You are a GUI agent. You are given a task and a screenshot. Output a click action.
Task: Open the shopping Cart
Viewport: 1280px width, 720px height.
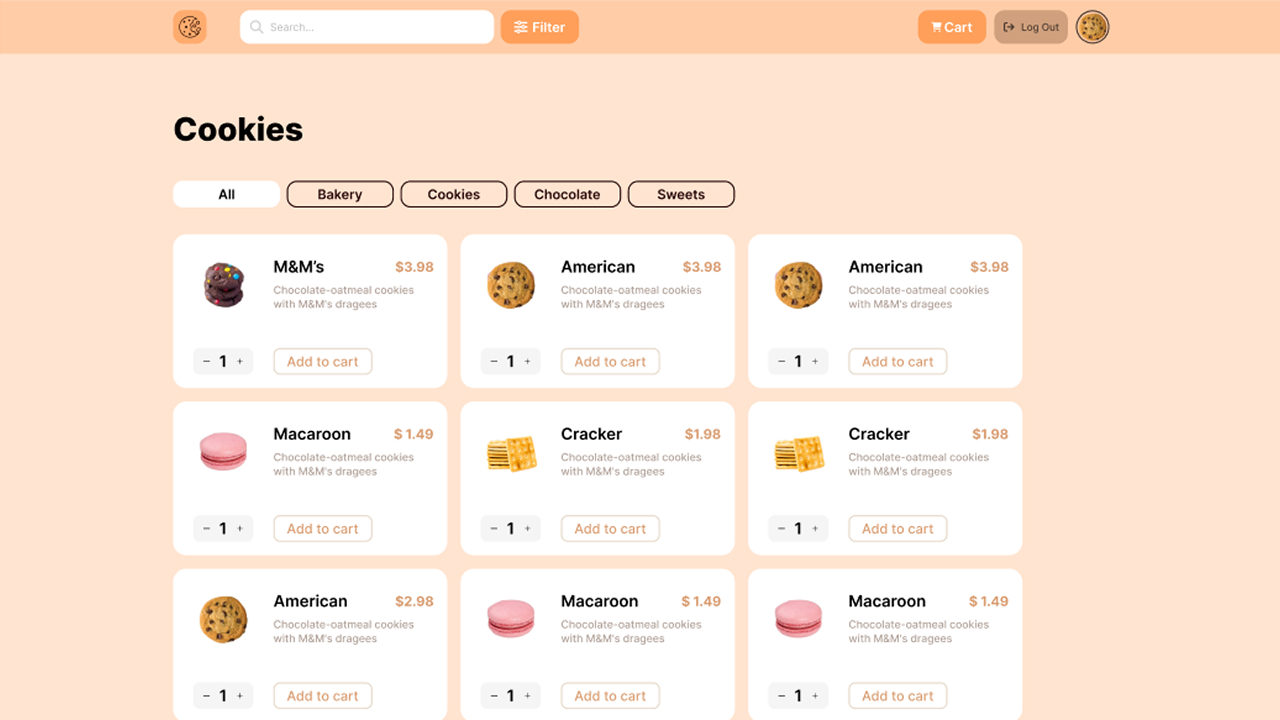(x=951, y=27)
